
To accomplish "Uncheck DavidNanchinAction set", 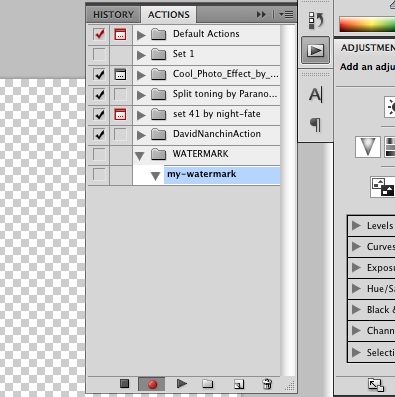I will pyautogui.click(x=99, y=134).
